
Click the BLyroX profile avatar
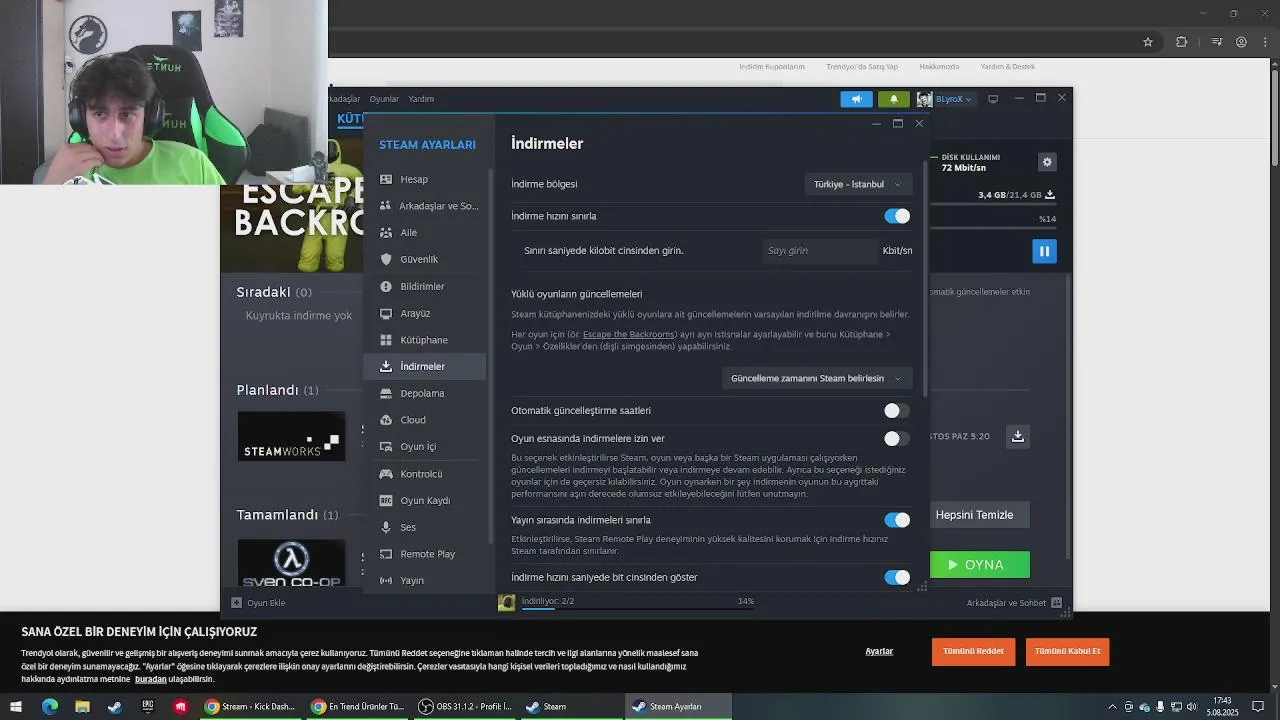[925, 99]
